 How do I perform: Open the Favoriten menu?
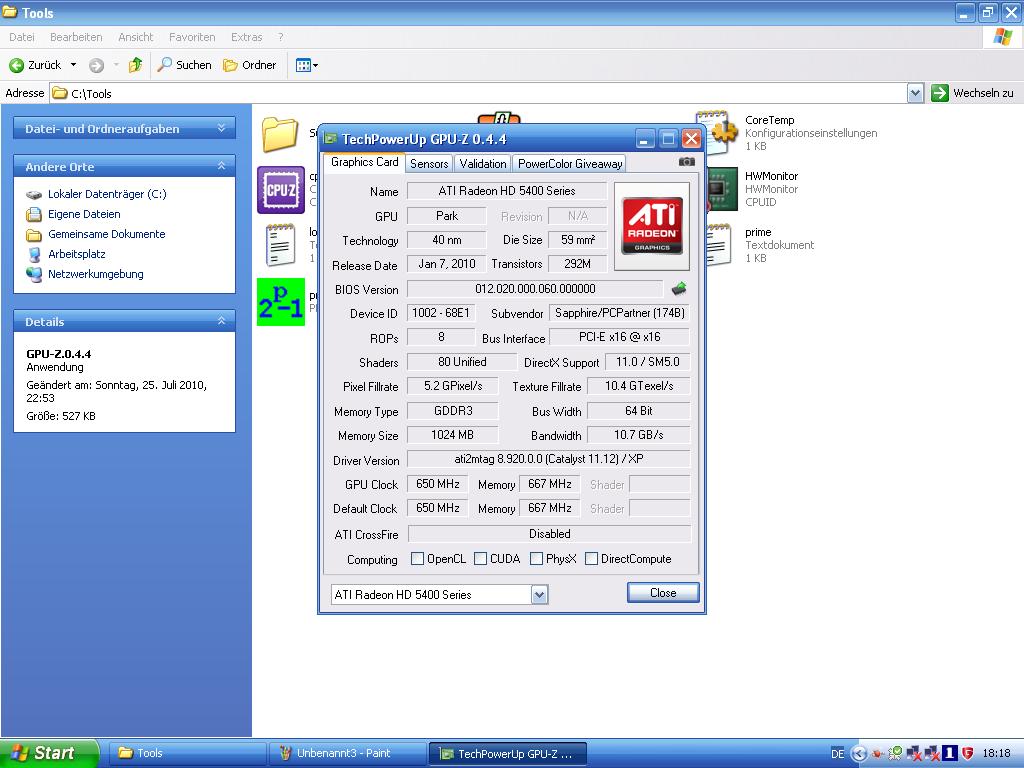point(192,37)
